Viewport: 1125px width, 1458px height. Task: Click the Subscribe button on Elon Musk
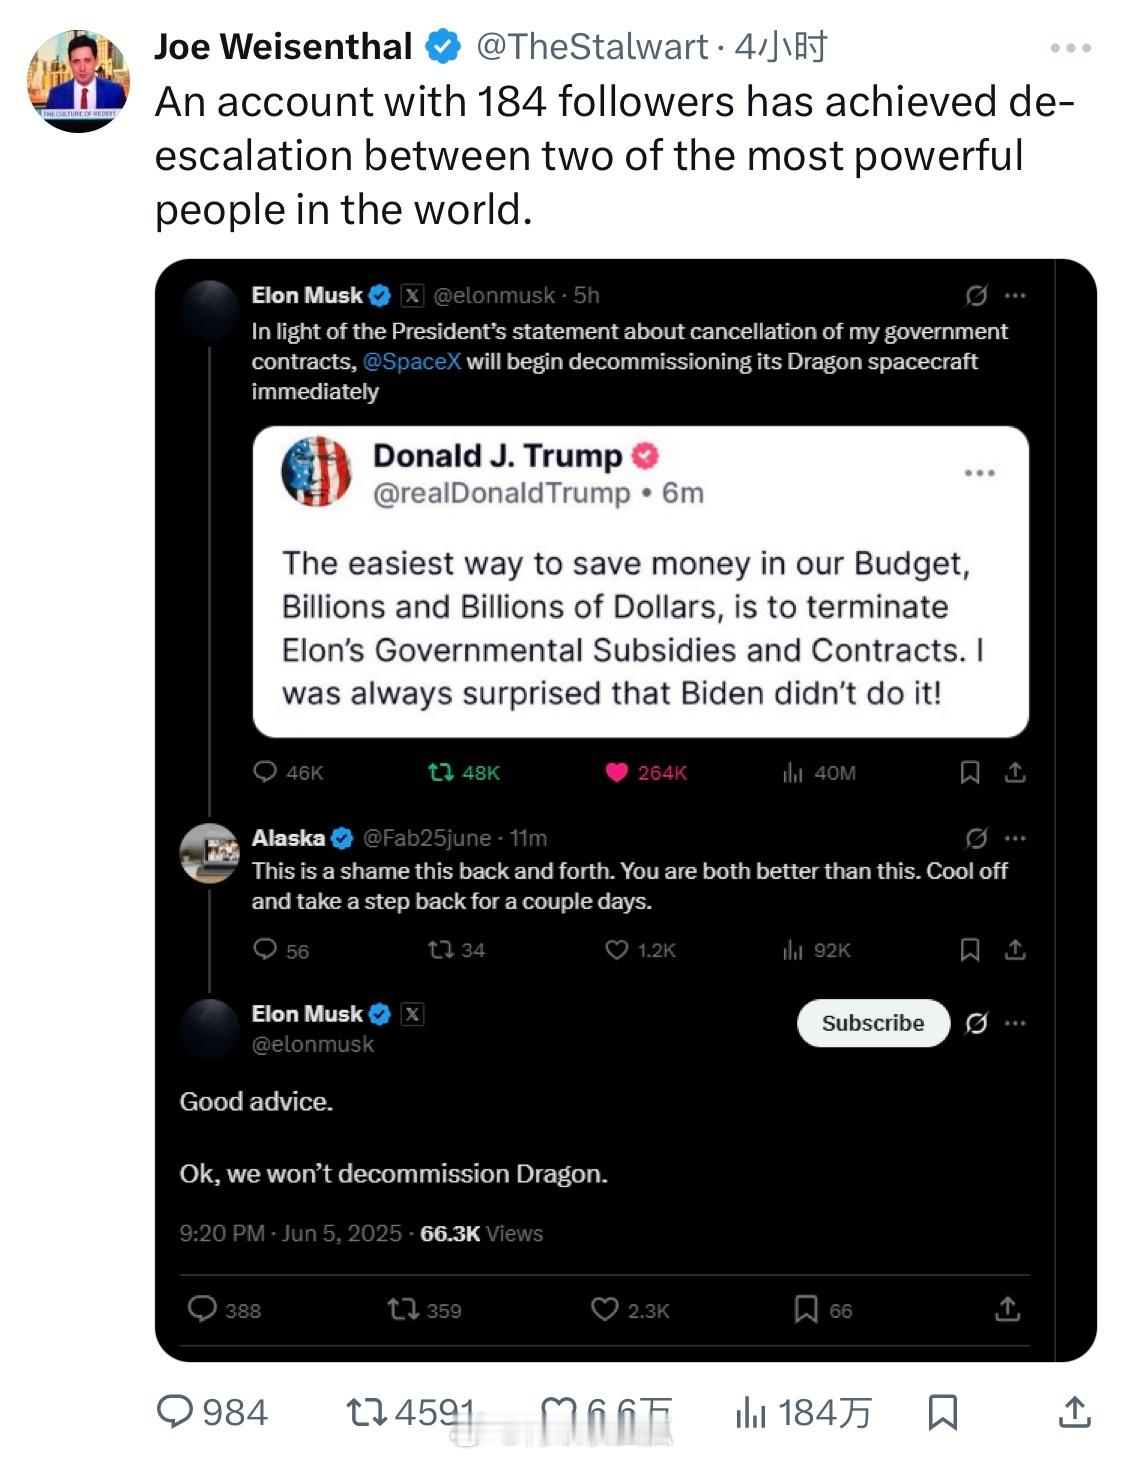pos(873,1023)
